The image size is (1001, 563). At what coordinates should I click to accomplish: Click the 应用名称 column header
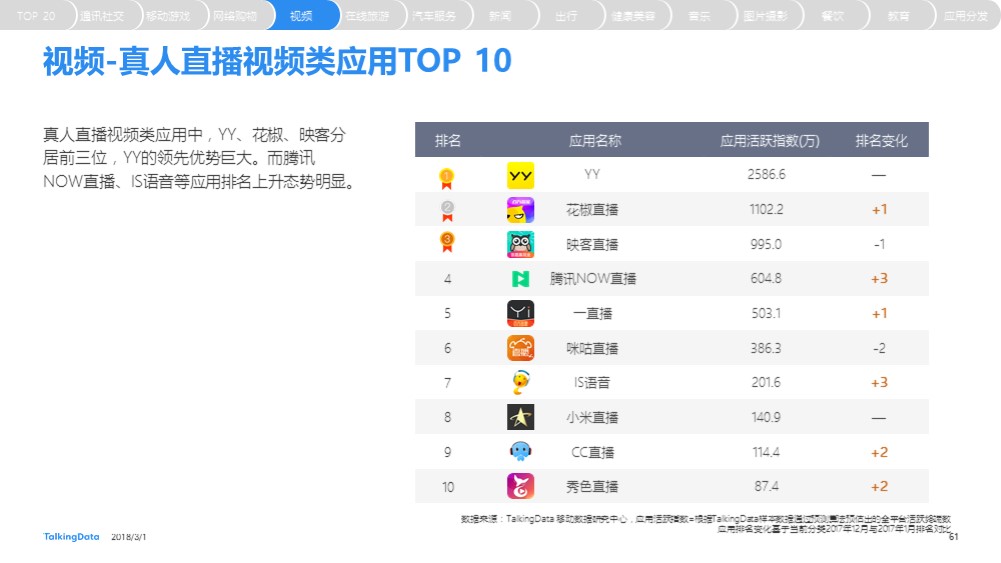click(x=594, y=140)
